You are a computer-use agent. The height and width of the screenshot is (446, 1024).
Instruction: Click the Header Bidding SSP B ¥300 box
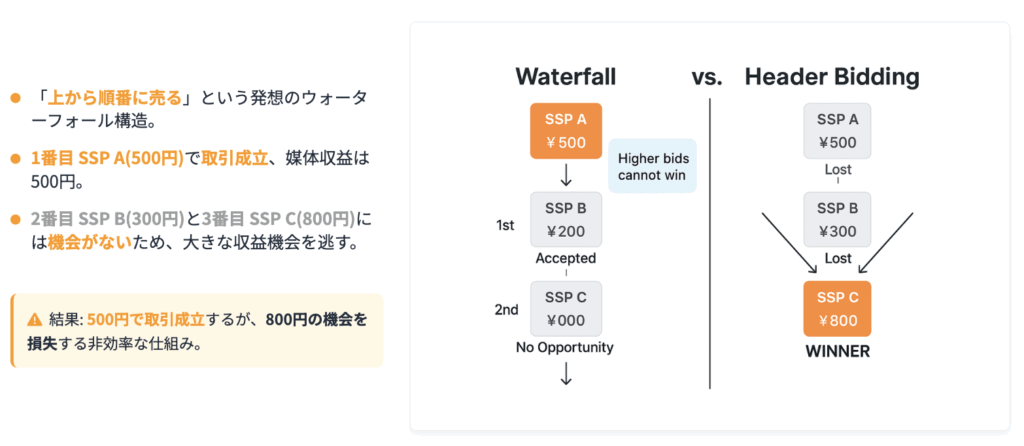(837, 220)
